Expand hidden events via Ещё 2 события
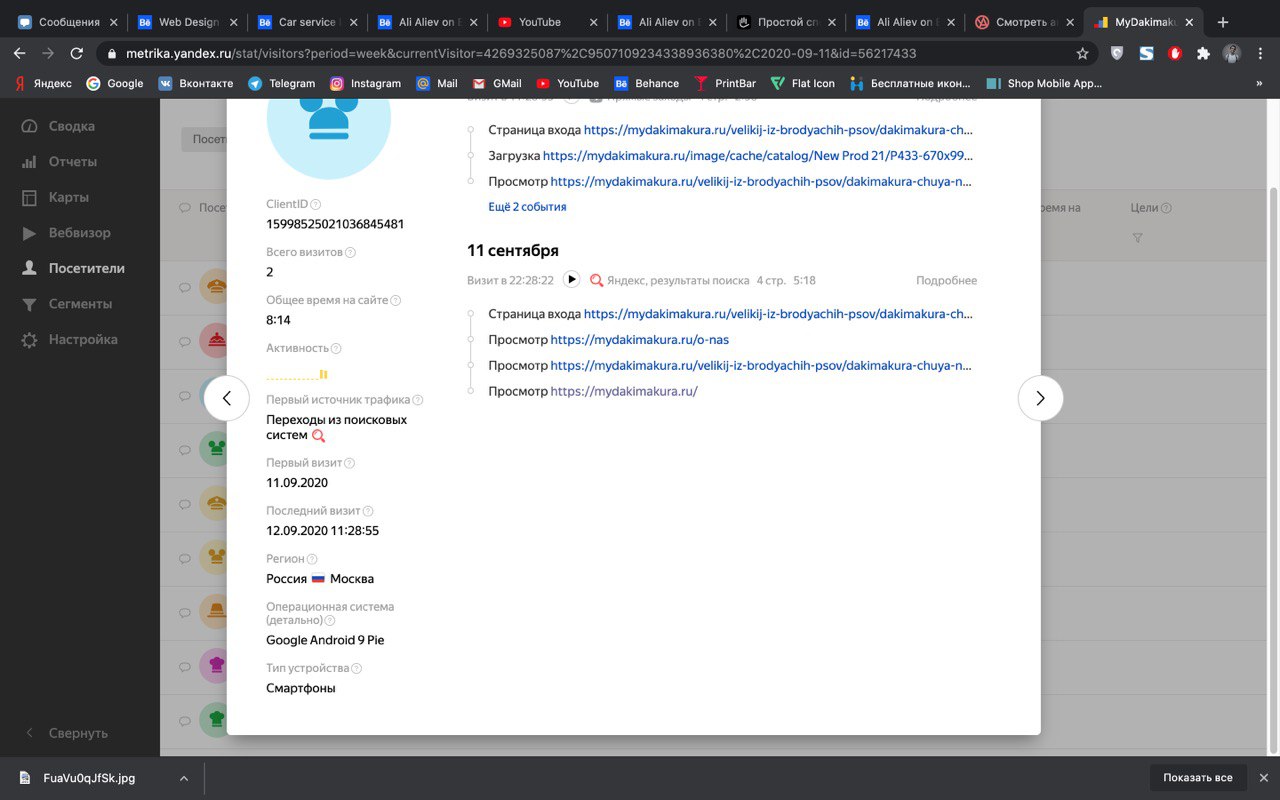The height and width of the screenshot is (800, 1280). pos(527,207)
